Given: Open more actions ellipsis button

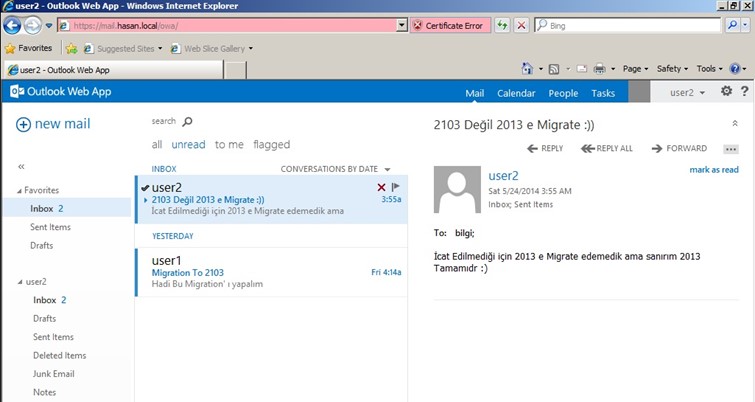Looking at the screenshot, I should pyautogui.click(x=730, y=149).
